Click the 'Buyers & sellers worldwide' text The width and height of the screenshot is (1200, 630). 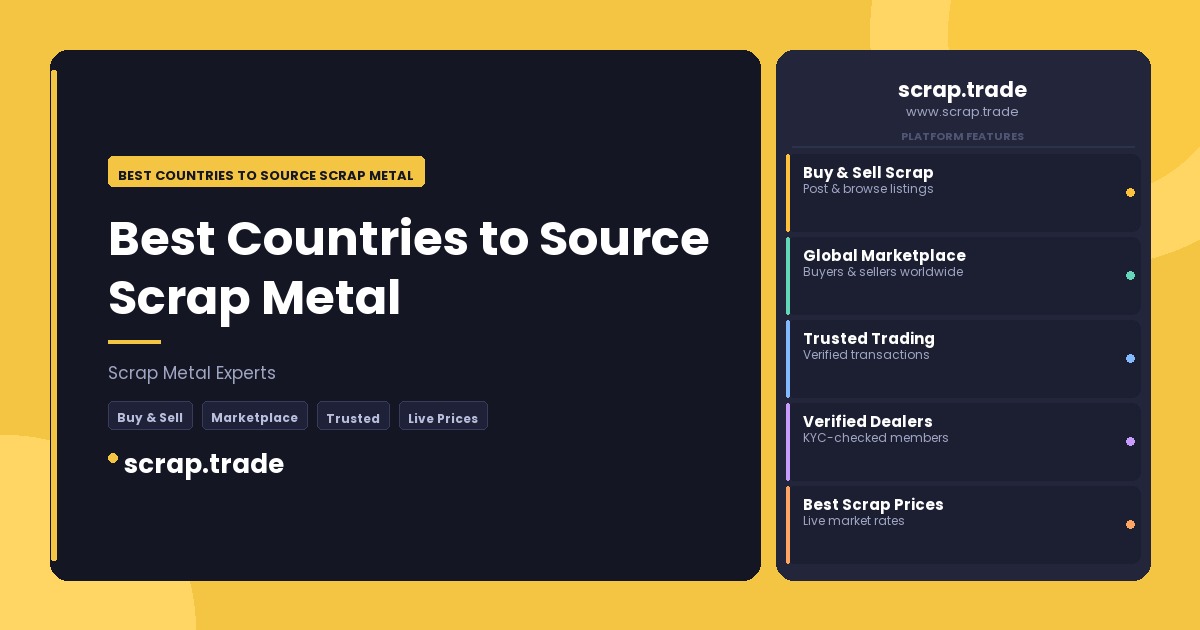[883, 272]
